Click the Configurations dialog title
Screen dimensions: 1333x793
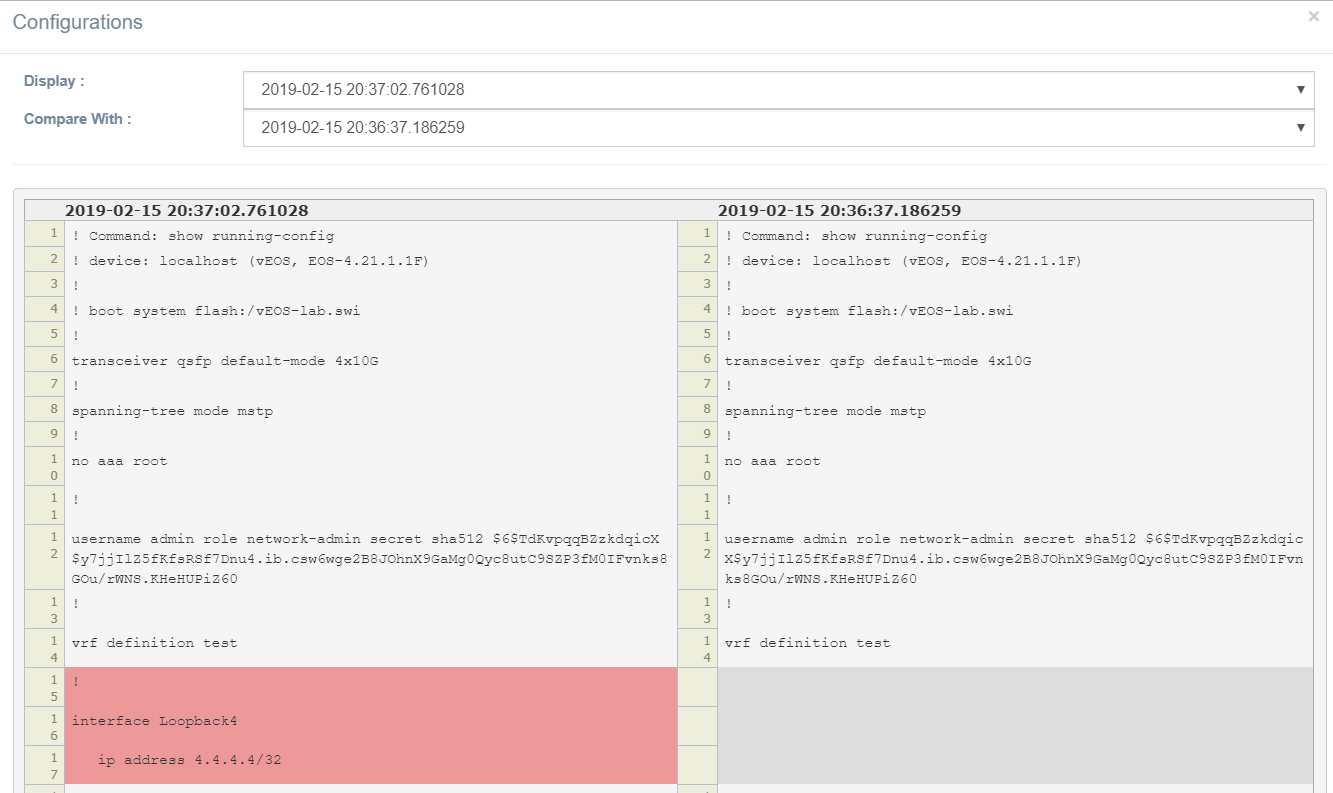pyautogui.click(x=78, y=22)
